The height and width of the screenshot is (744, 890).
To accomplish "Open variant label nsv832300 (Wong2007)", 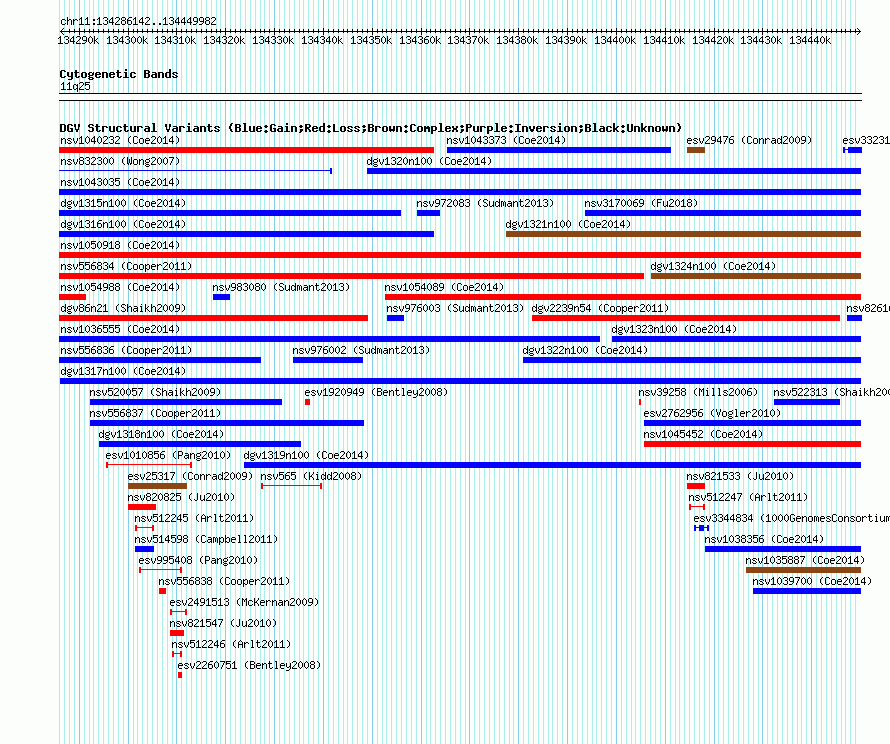I will tap(120, 161).
